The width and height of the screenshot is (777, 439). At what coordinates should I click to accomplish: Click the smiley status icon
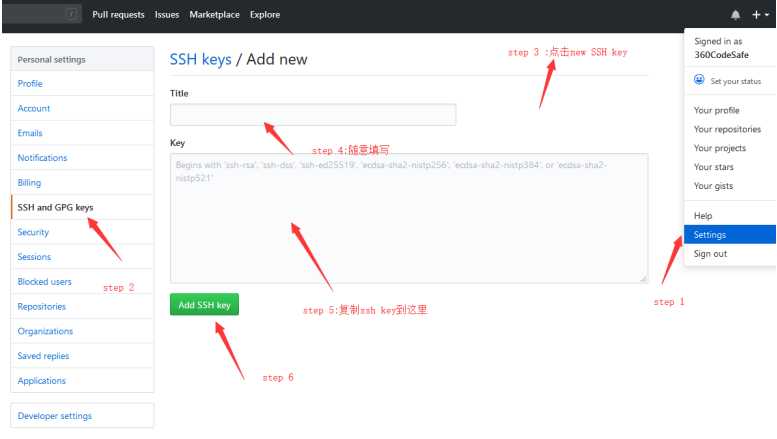(699, 80)
